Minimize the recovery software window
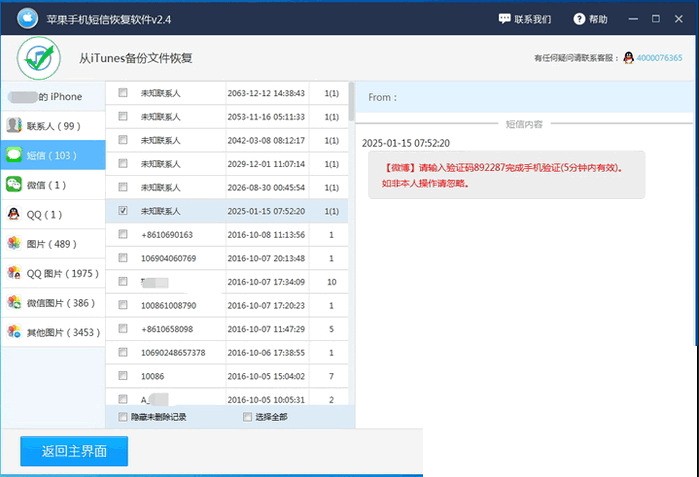The height and width of the screenshot is (477, 699). point(633,19)
